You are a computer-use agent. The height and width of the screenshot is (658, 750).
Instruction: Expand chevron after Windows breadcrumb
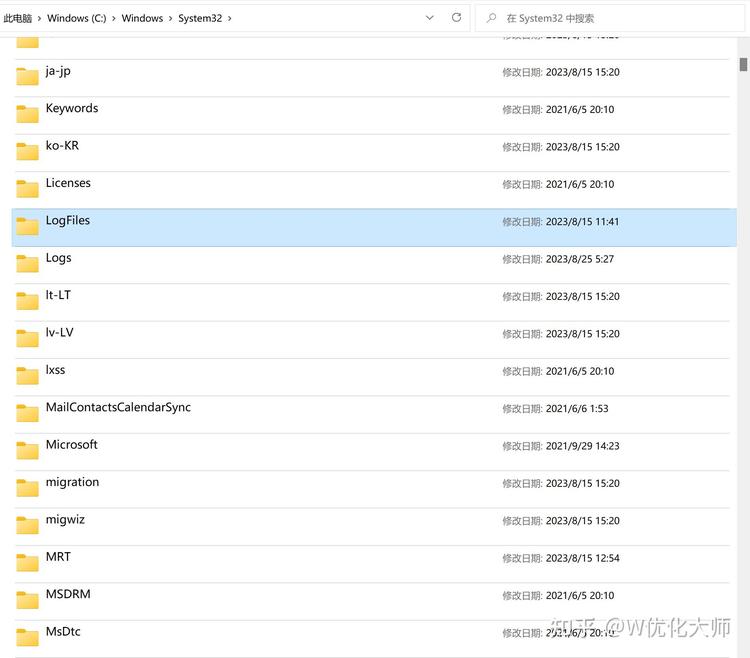click(x=170, y=19)
